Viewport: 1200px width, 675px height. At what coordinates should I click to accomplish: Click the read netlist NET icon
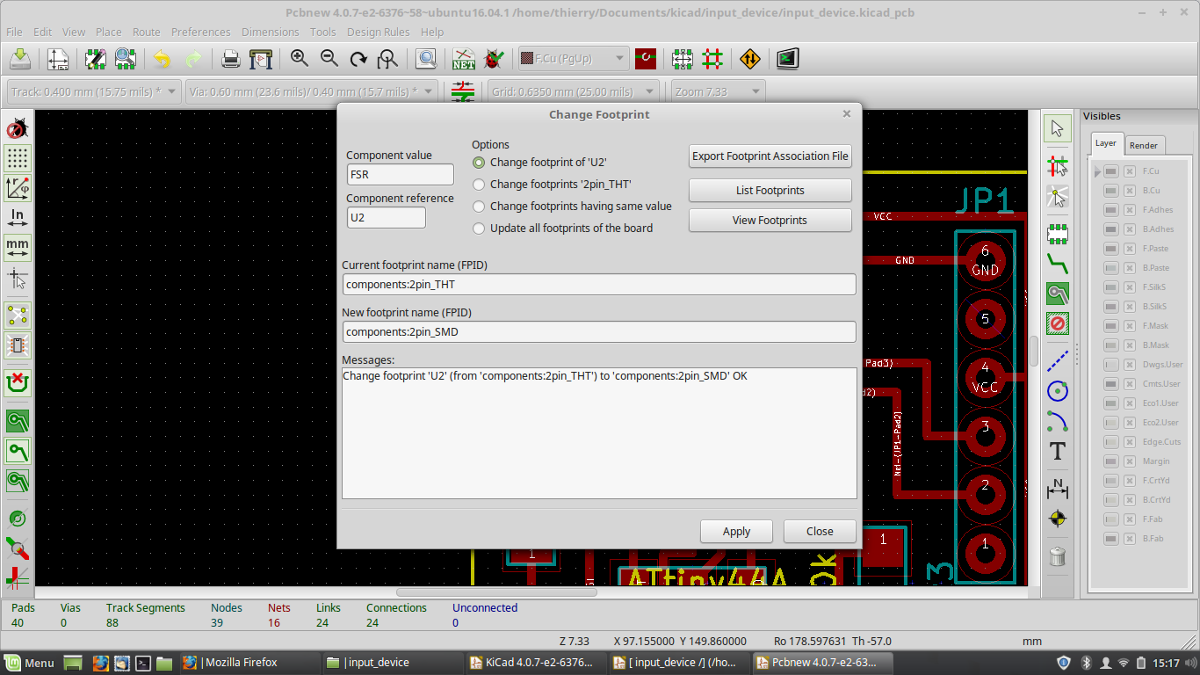click(x=463, y=59)
